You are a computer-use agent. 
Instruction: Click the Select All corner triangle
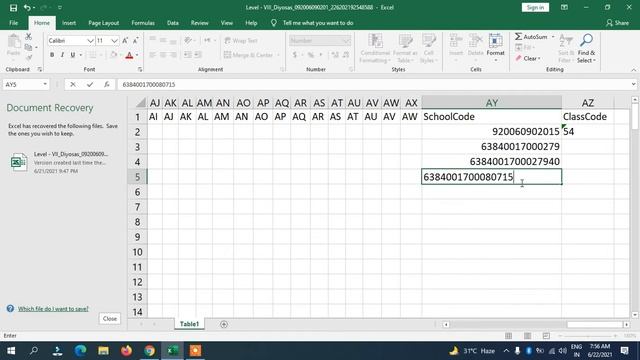coord(141,102)
